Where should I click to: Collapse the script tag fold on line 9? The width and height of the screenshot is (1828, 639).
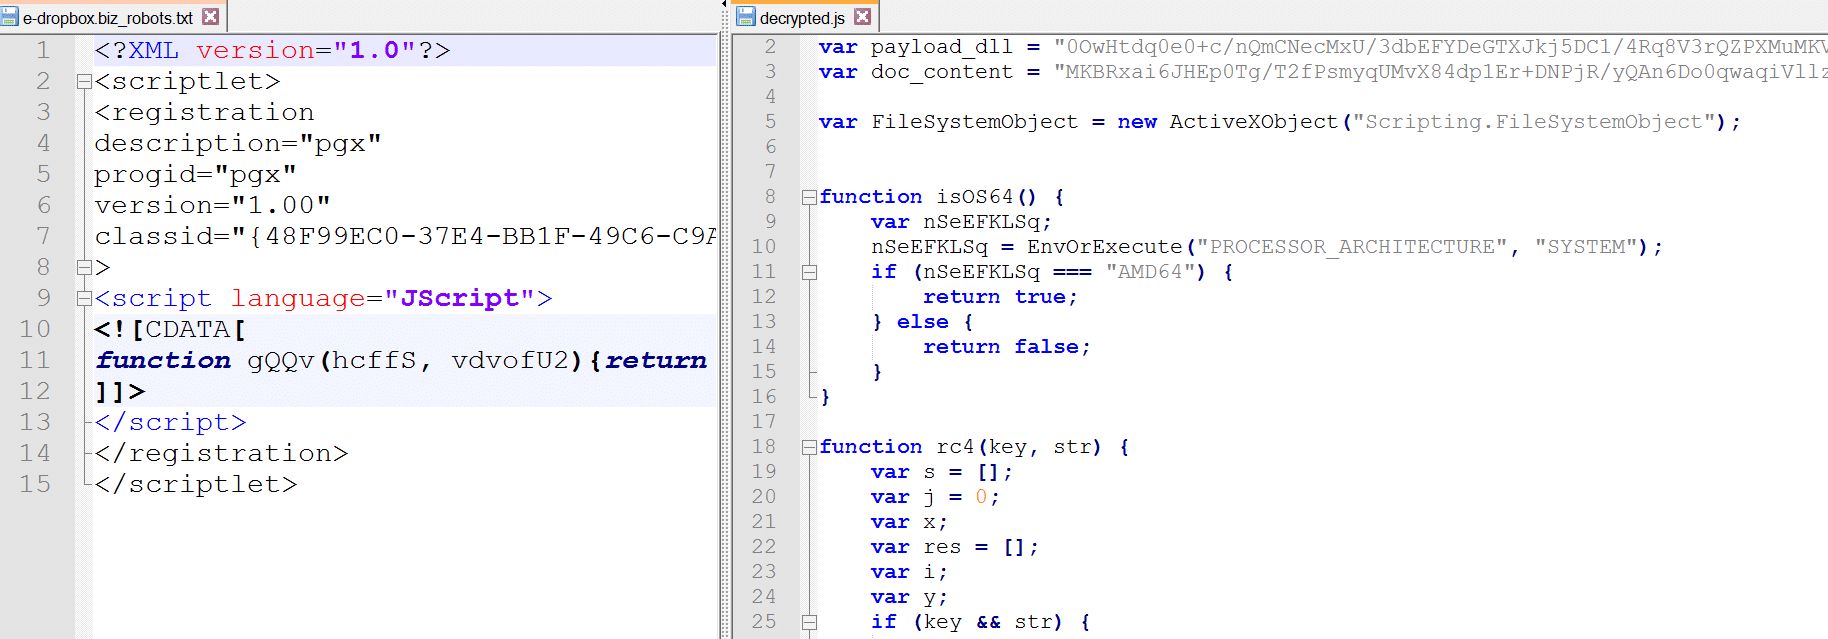(84, 299)
